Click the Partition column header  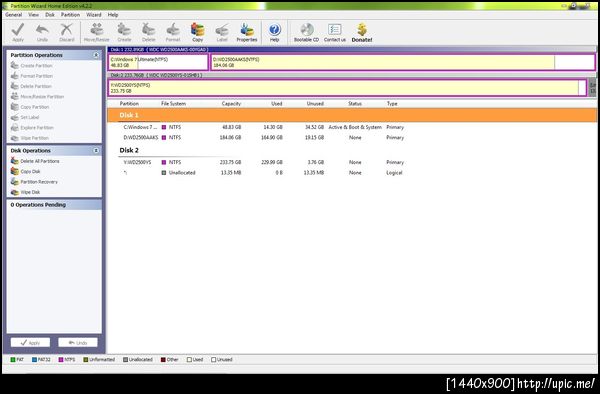[x=129, y=104]
